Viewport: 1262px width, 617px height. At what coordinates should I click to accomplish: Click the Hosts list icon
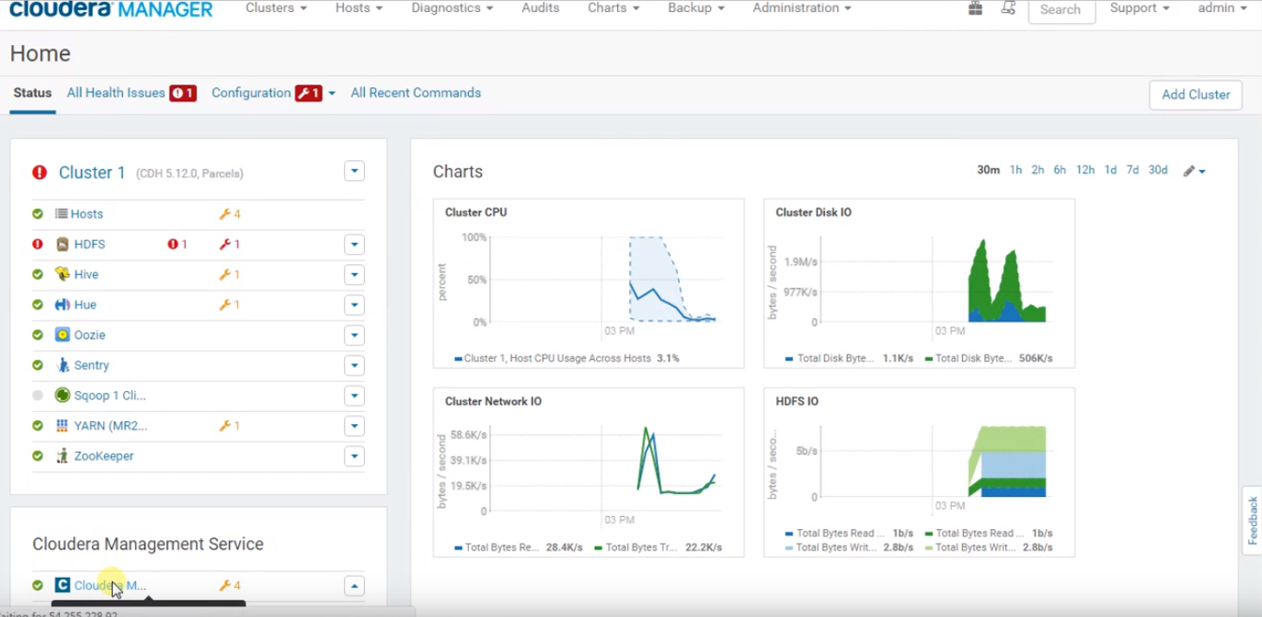pos(61,214)
